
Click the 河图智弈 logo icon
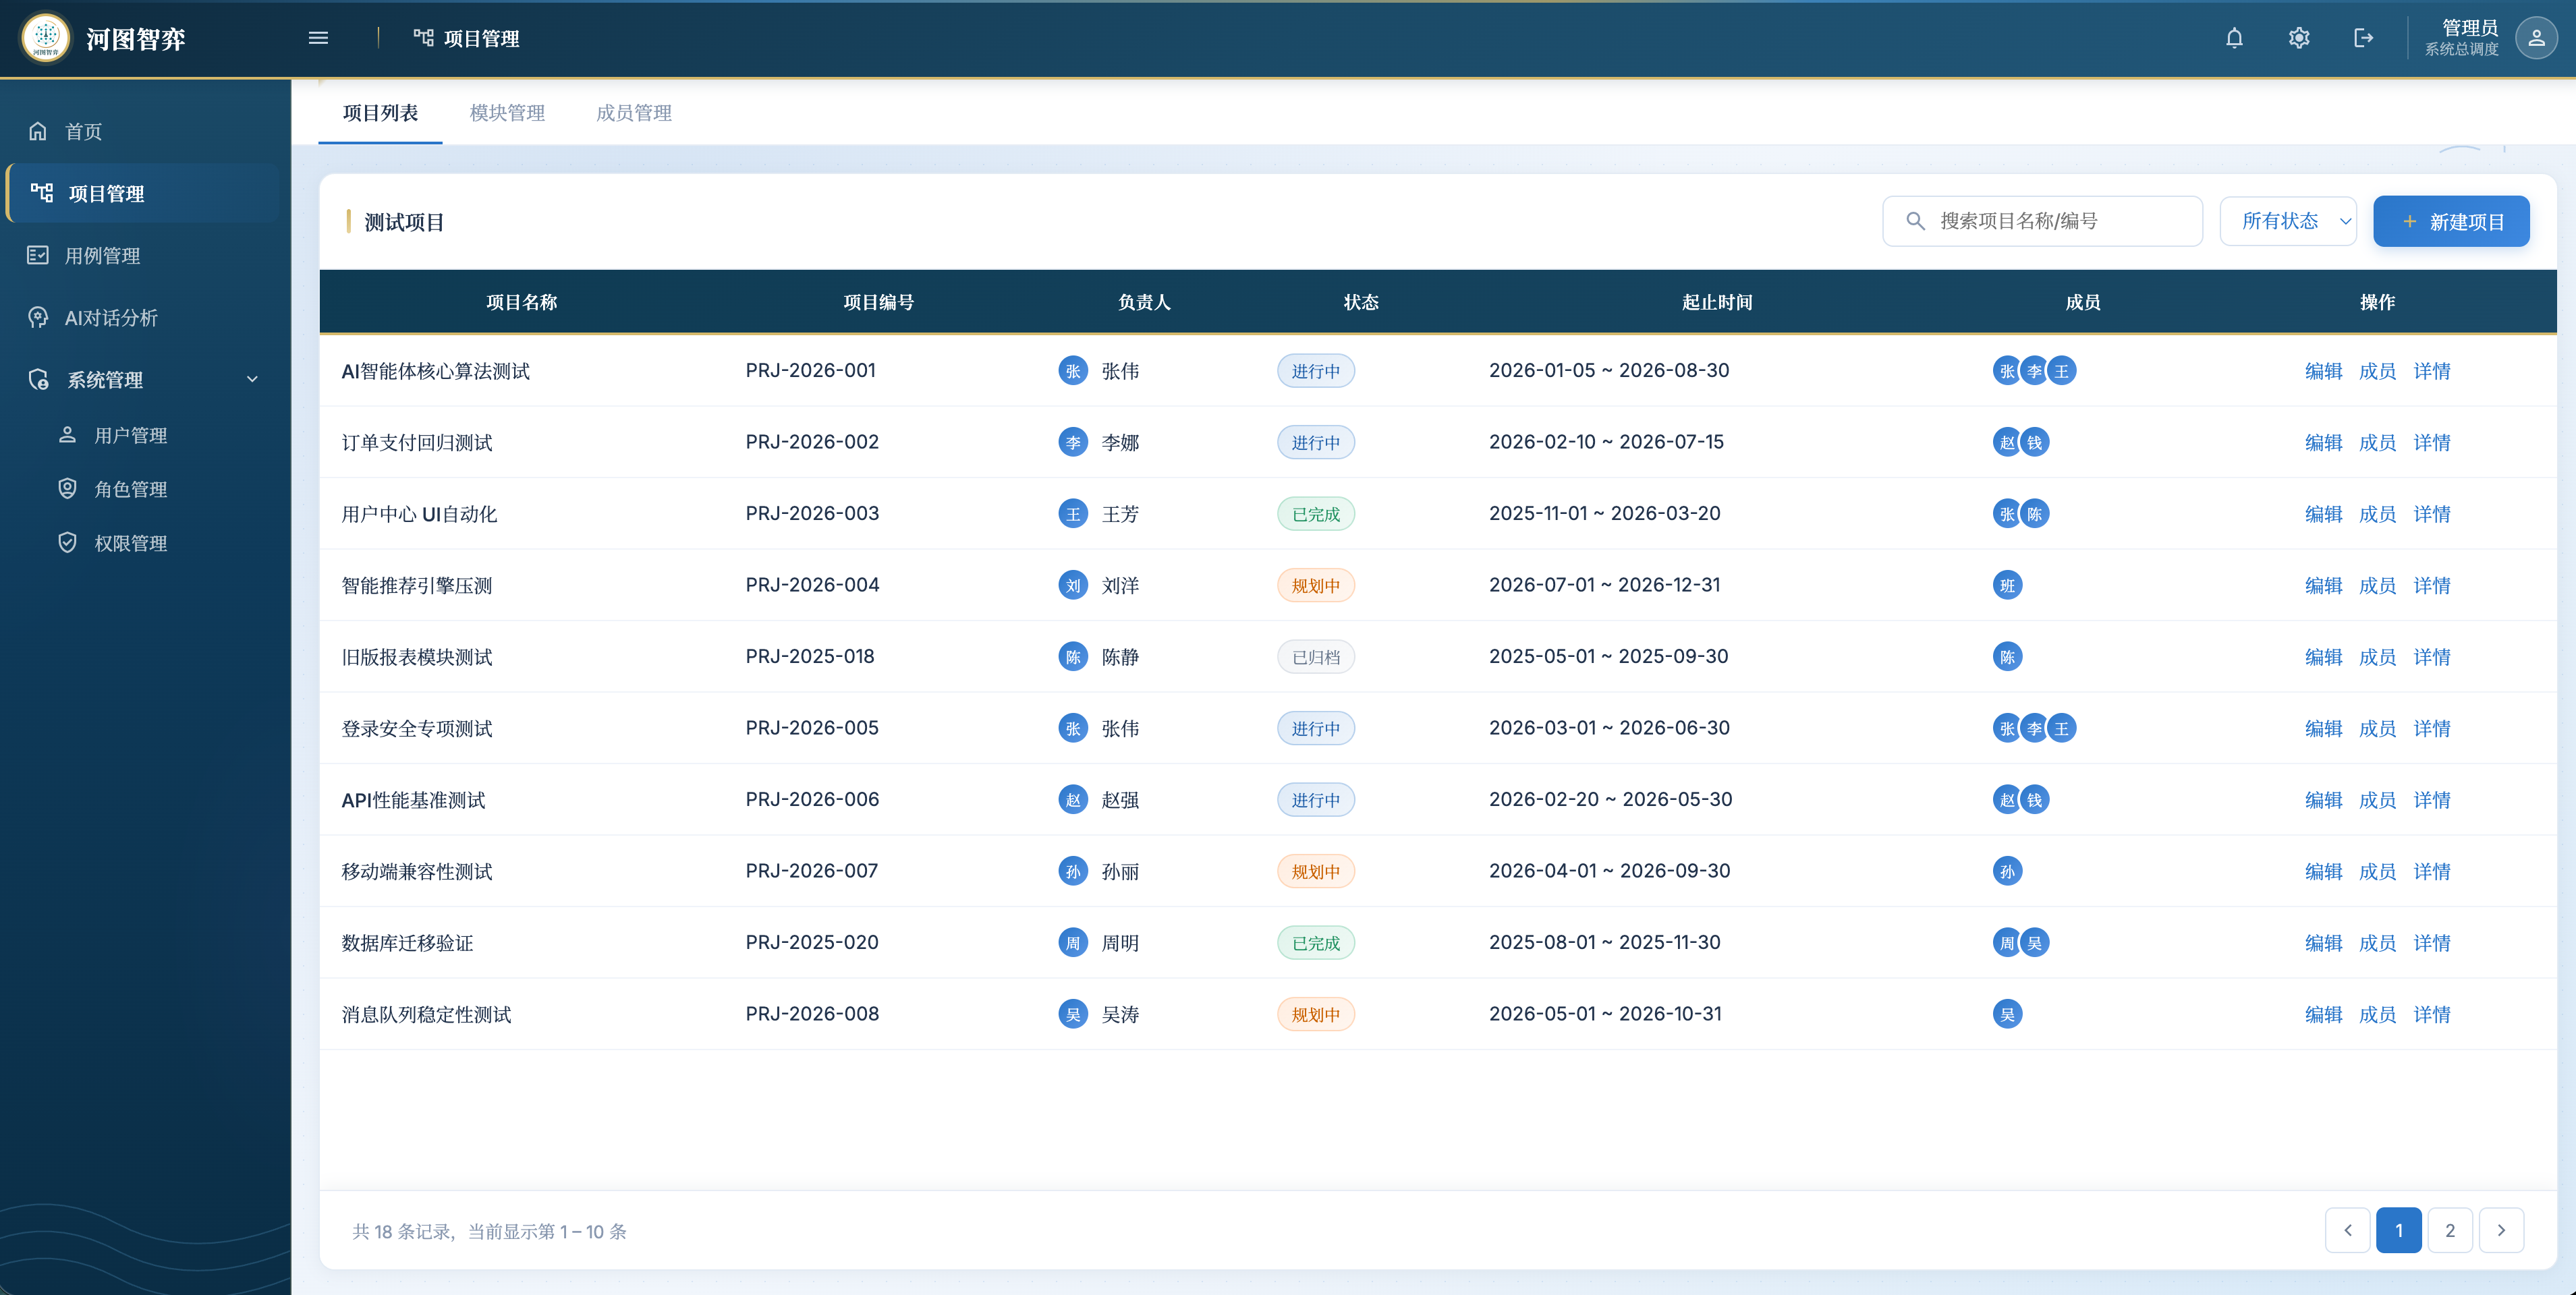coord(46,38)
